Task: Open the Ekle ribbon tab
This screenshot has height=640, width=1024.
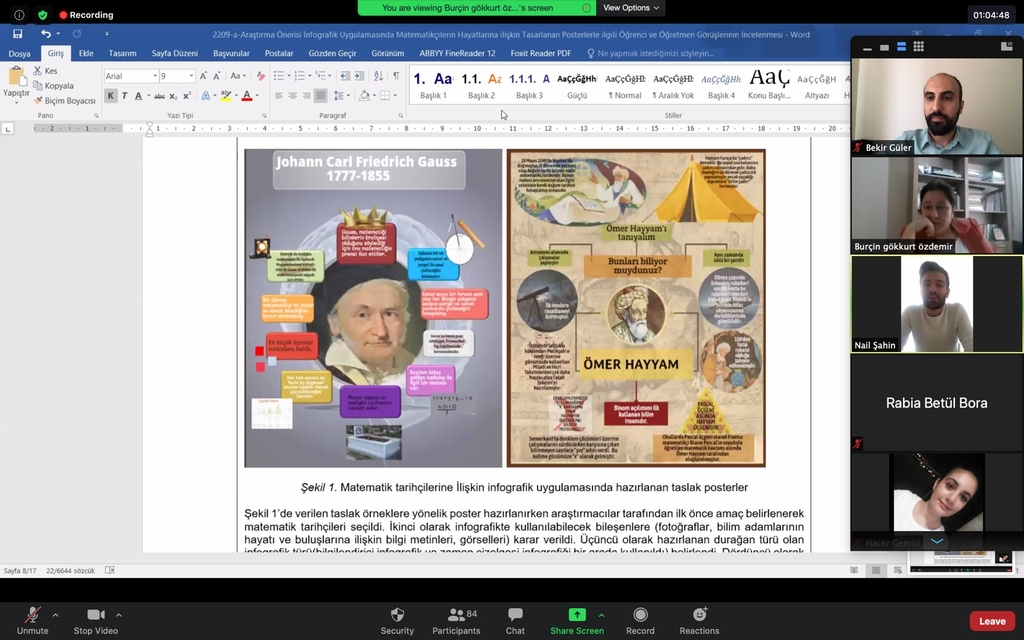Action: tap(86, 53)
